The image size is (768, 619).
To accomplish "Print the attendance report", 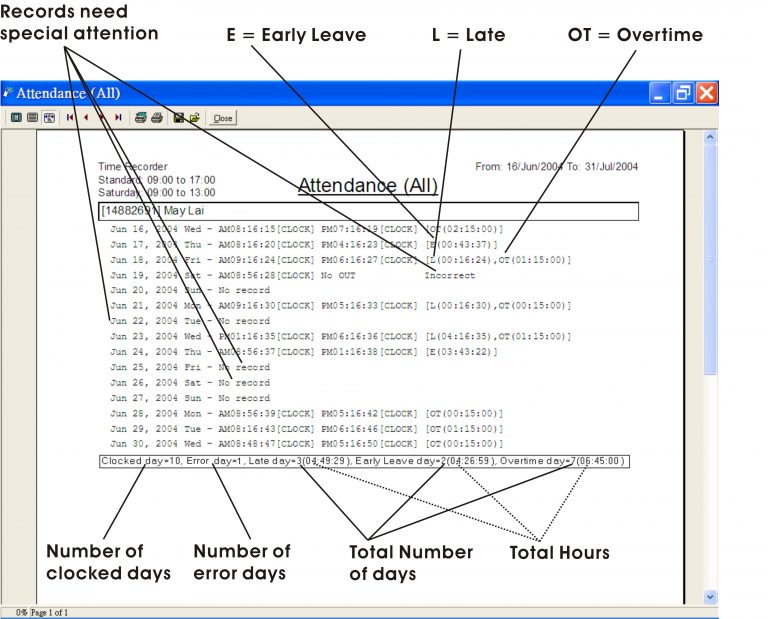I will coord(157,117).
